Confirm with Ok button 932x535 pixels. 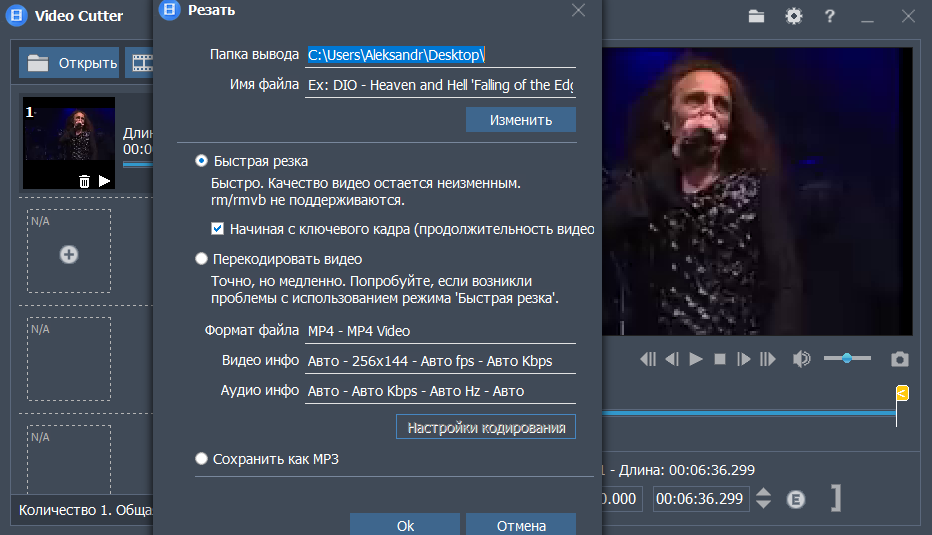pyautogui.click(x=405, y=524)
